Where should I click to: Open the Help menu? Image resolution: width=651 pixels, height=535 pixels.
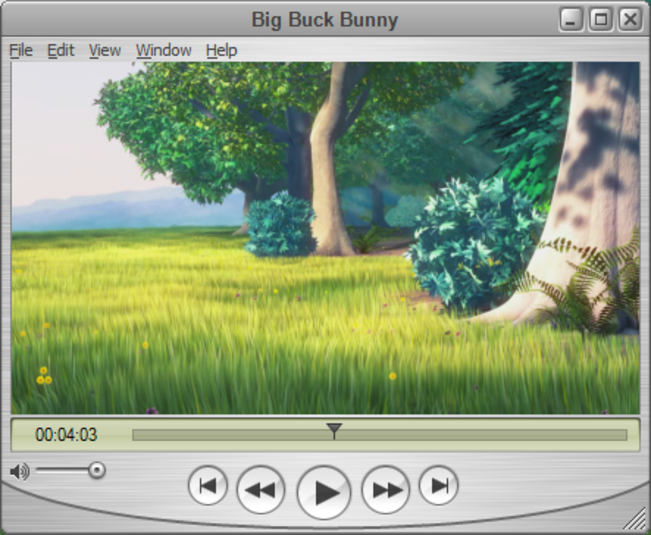[221, 50]
